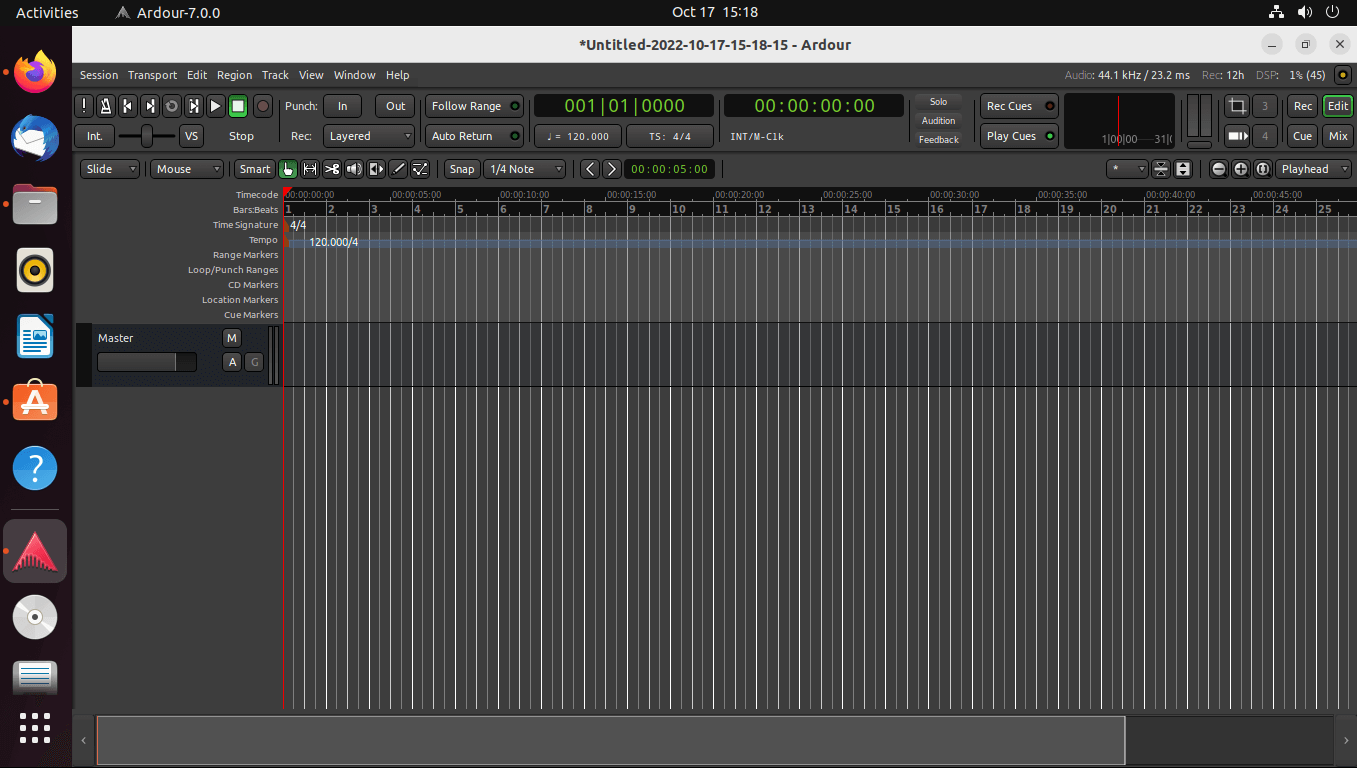
Task: Click the Zoom to Session icon
Action: tap(1261, 169)
